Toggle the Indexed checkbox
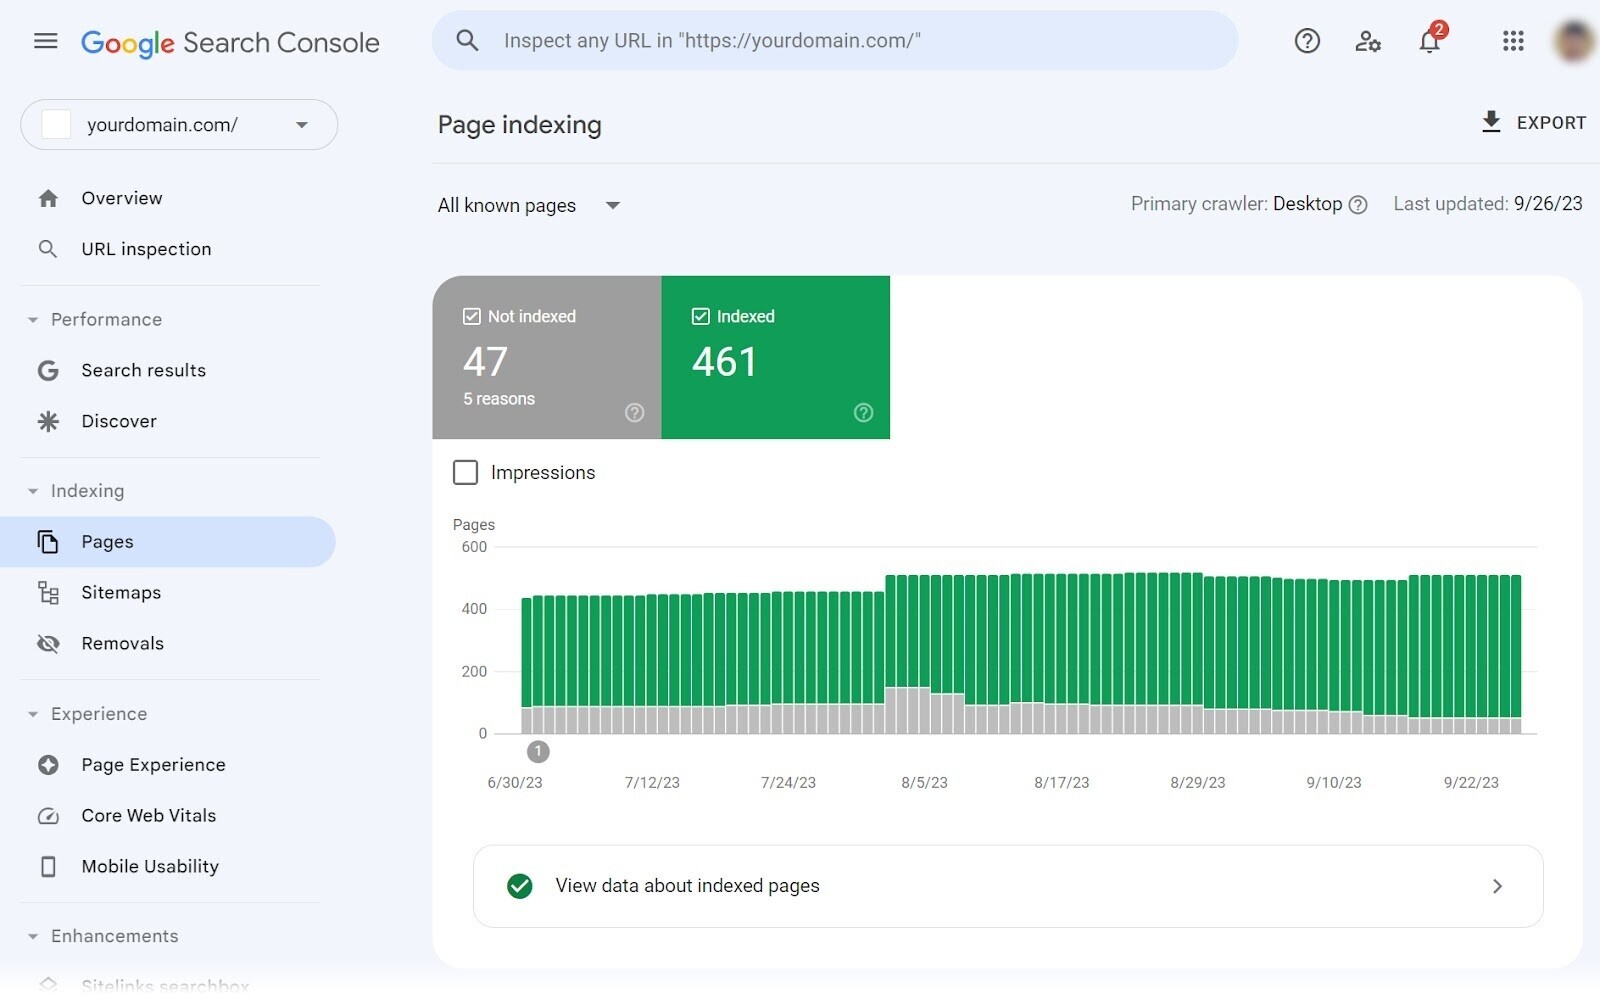Image resolution: width=1600 pixels, height=999 pixels. click(x=700, y=316)
